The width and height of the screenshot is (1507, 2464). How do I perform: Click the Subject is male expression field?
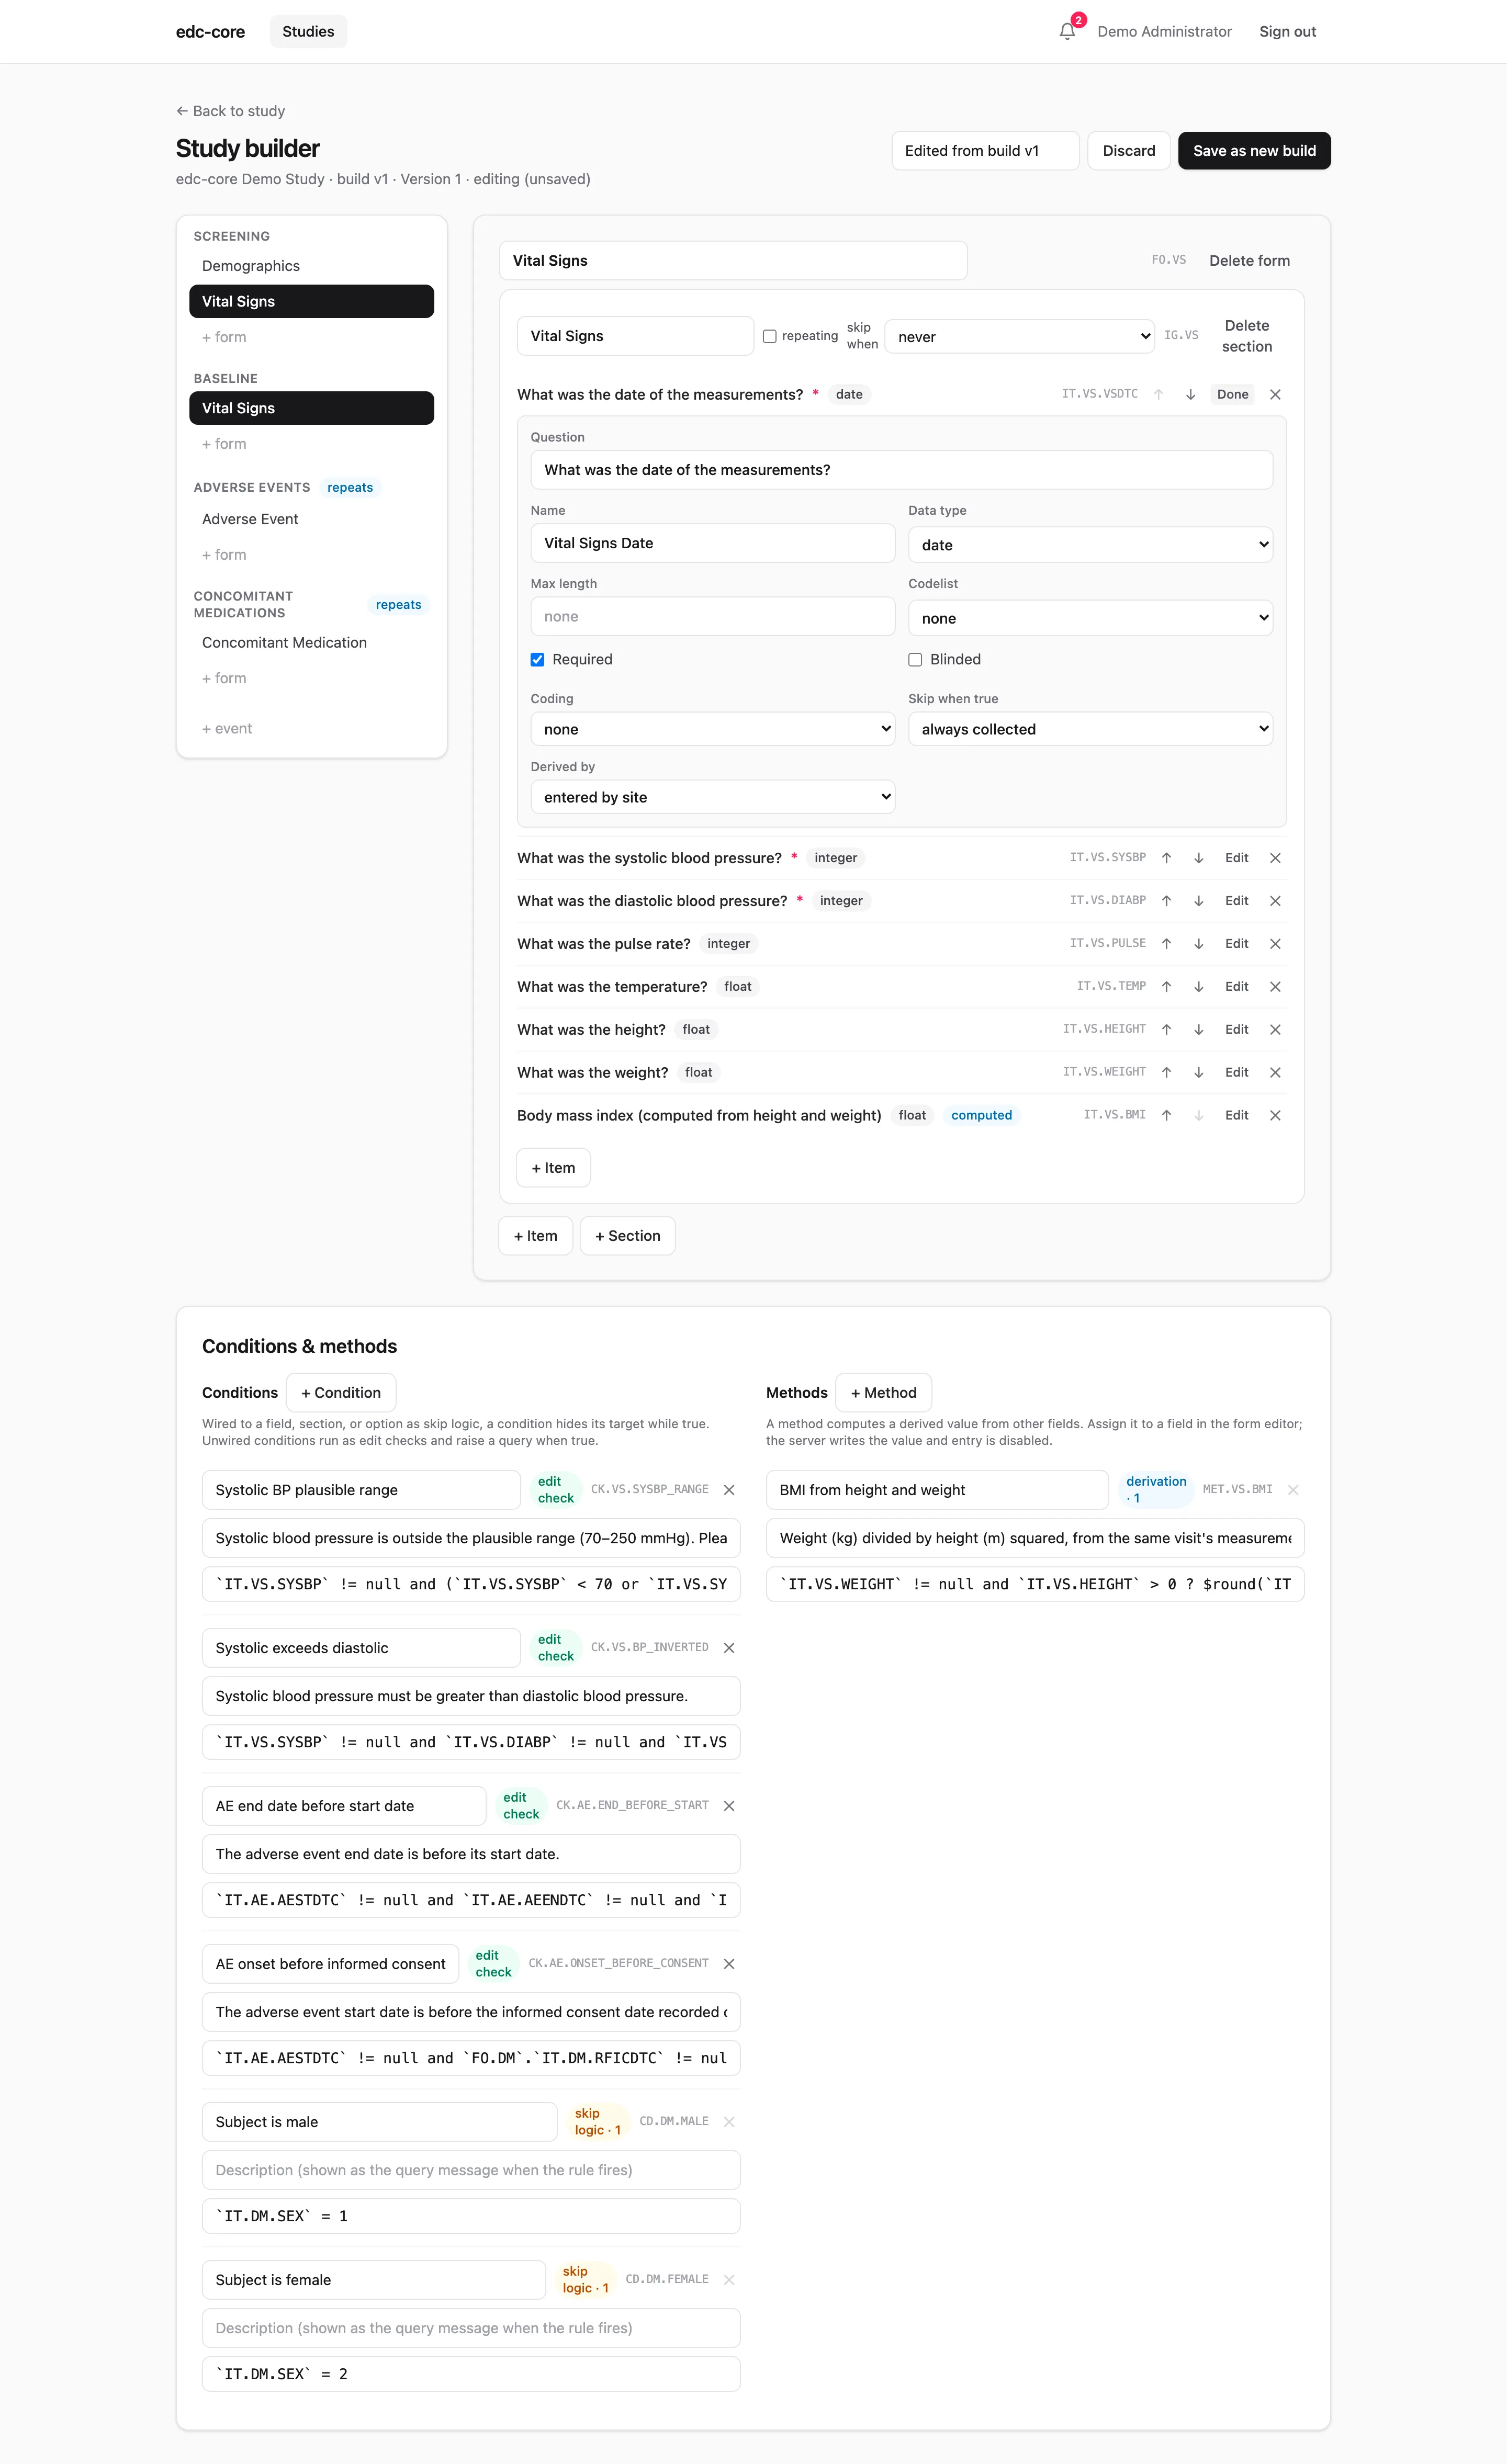[x=471, y=2216]
